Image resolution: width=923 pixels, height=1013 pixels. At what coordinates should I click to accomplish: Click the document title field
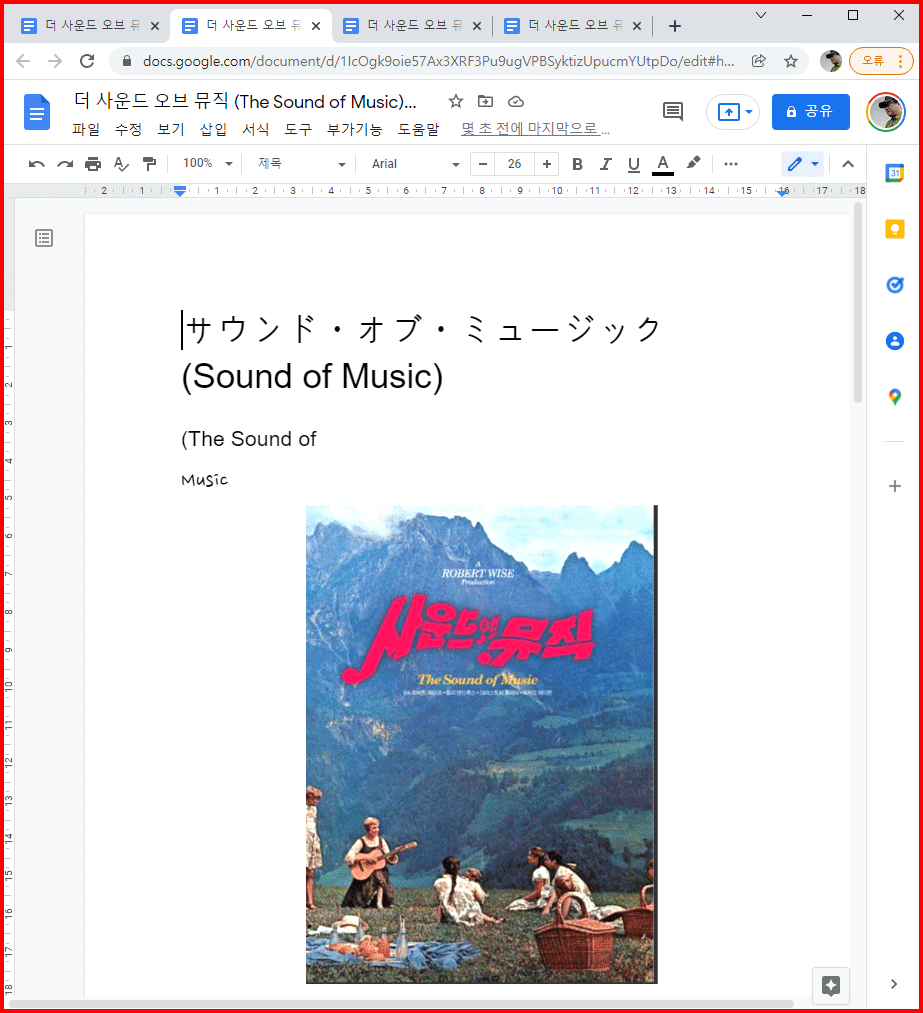pyautogui.click(x=245, y=101)
